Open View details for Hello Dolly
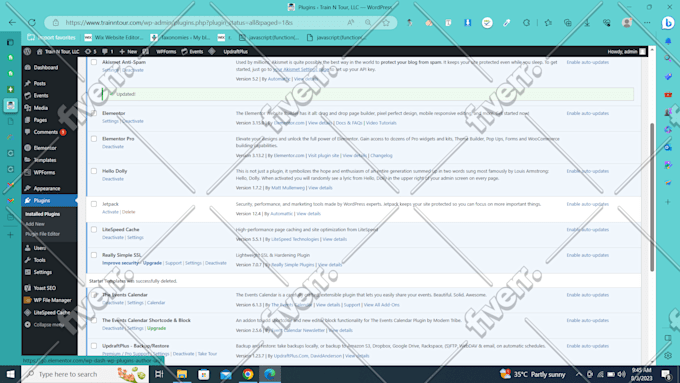 320,188
